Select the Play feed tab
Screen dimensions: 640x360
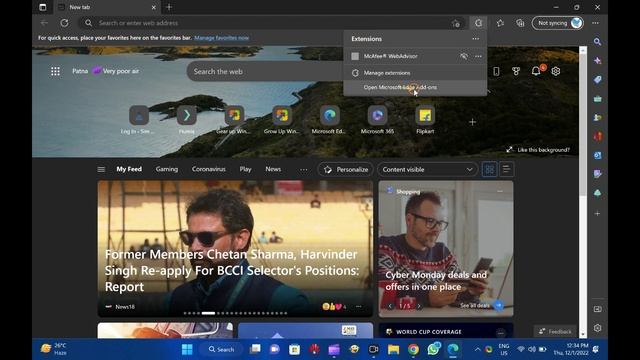point(245,169)
